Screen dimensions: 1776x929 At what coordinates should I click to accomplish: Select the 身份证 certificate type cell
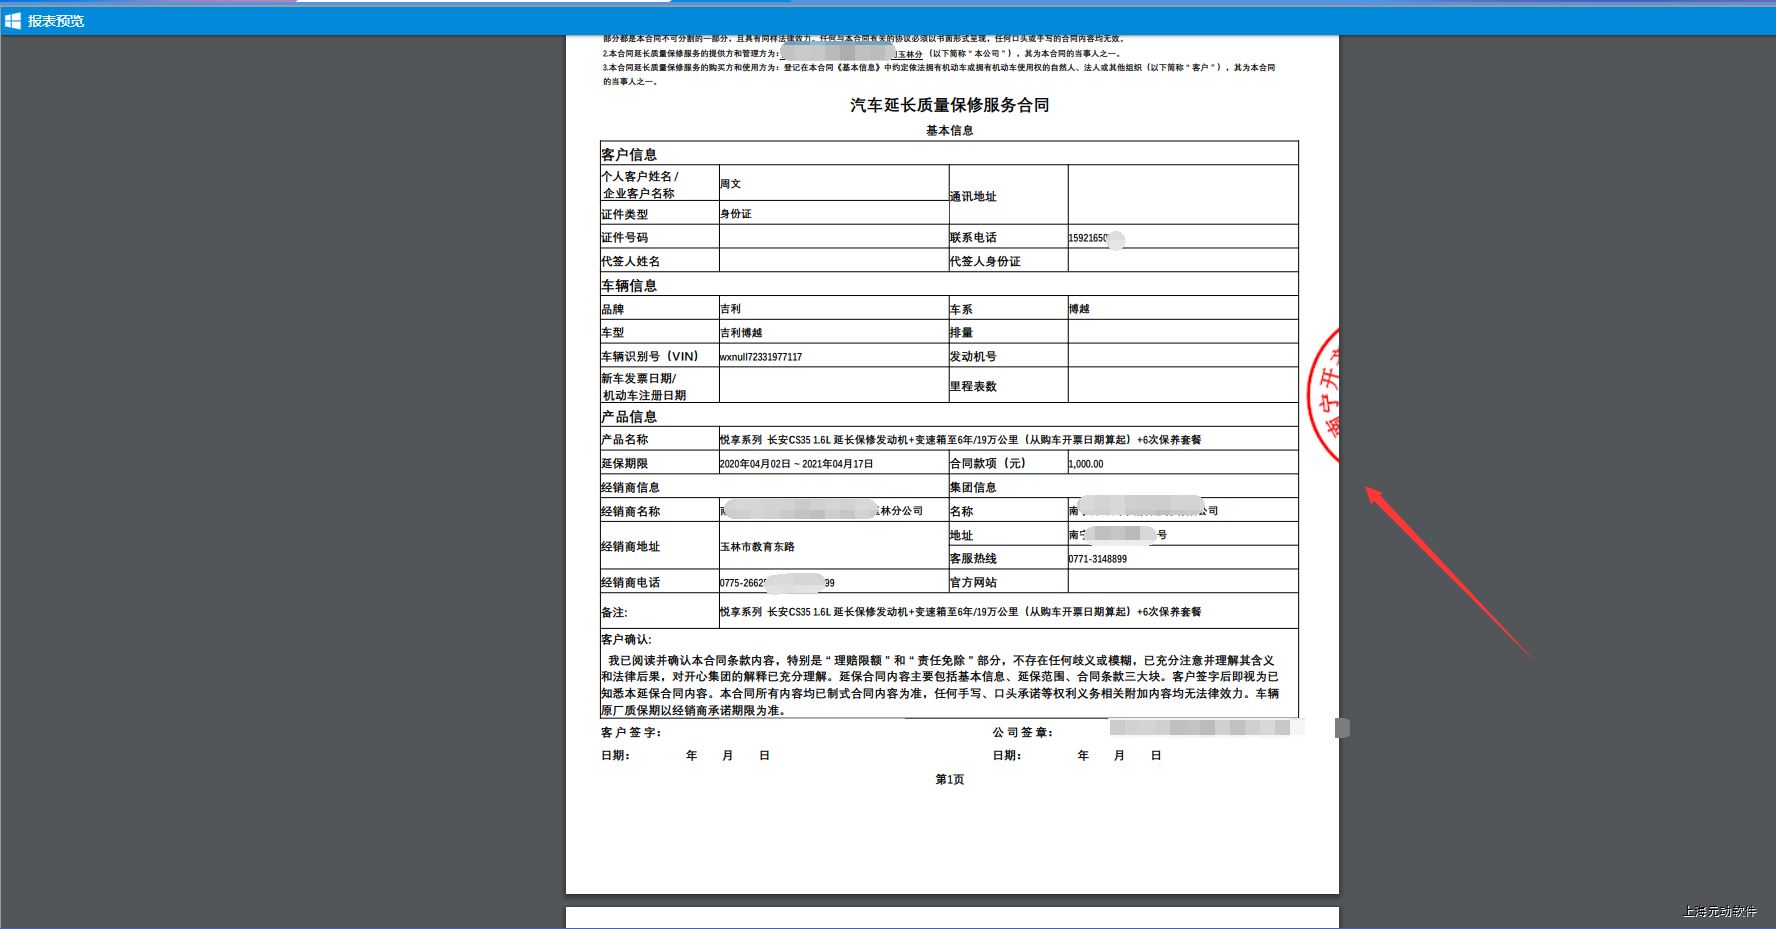click(x=736, y=214)
